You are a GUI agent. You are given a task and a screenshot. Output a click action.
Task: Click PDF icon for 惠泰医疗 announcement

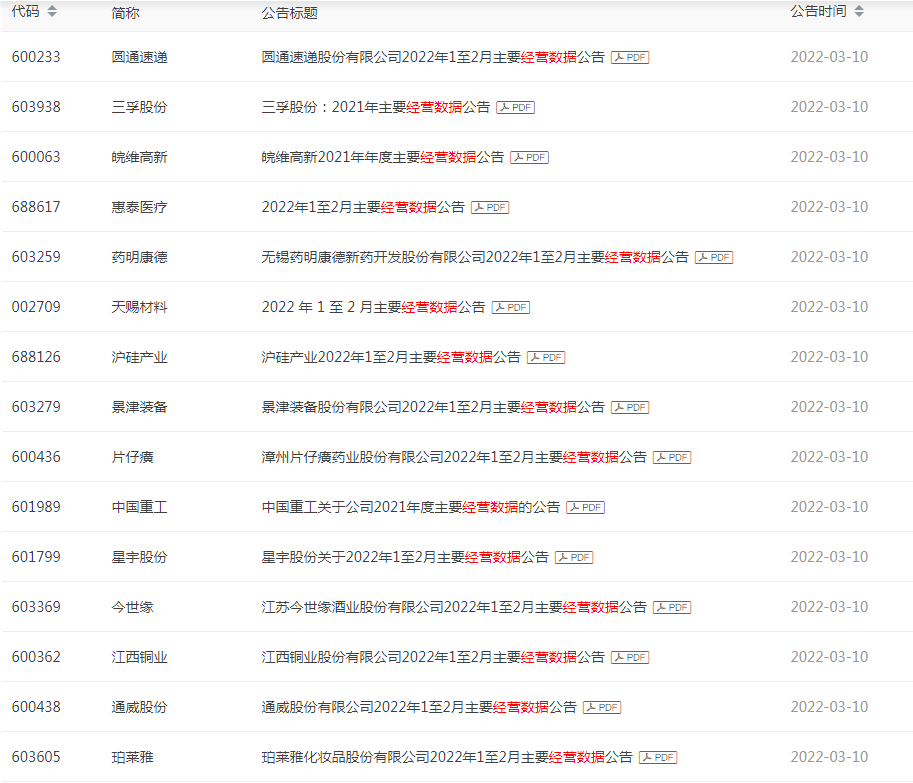coord(490,208)
